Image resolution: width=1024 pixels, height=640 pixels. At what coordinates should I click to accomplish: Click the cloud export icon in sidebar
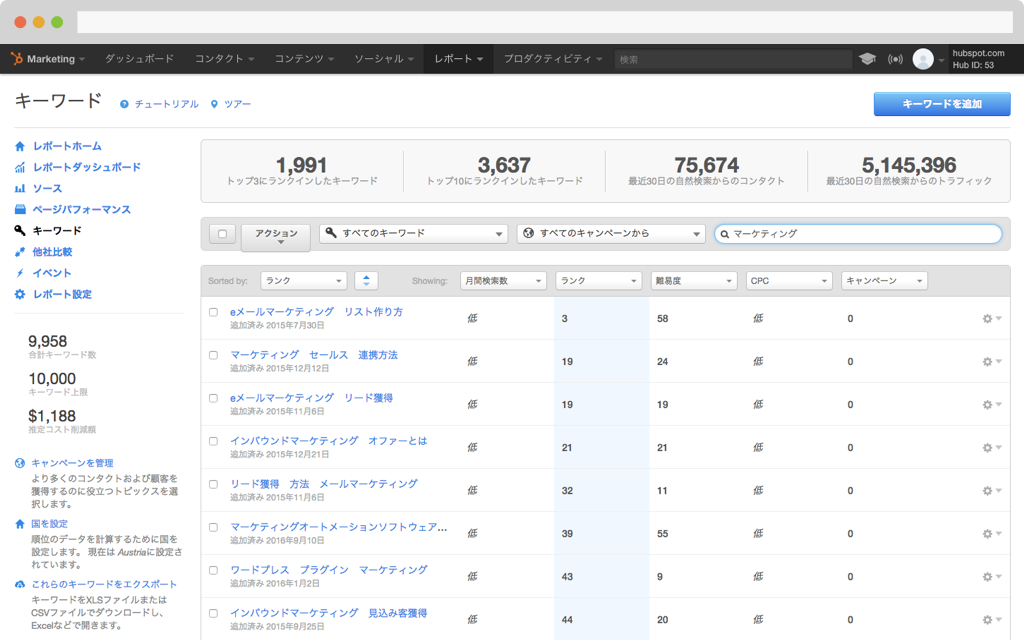coord(20,584)
